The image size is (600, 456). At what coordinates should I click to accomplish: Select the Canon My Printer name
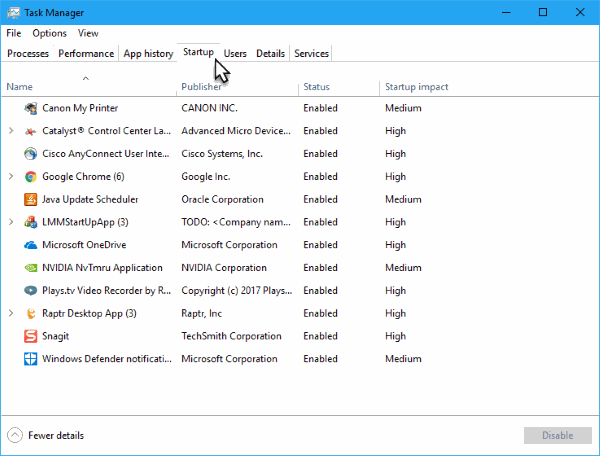point(80,108)
